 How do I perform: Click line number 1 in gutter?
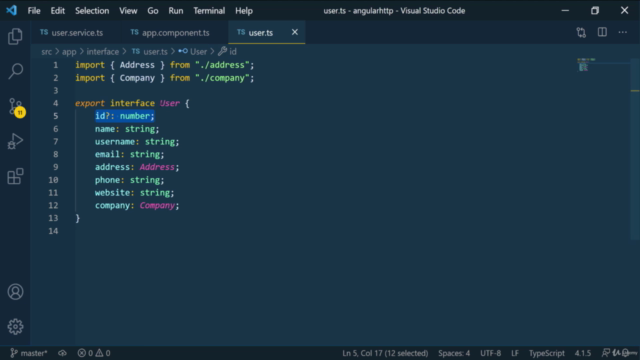pos(56,65)
